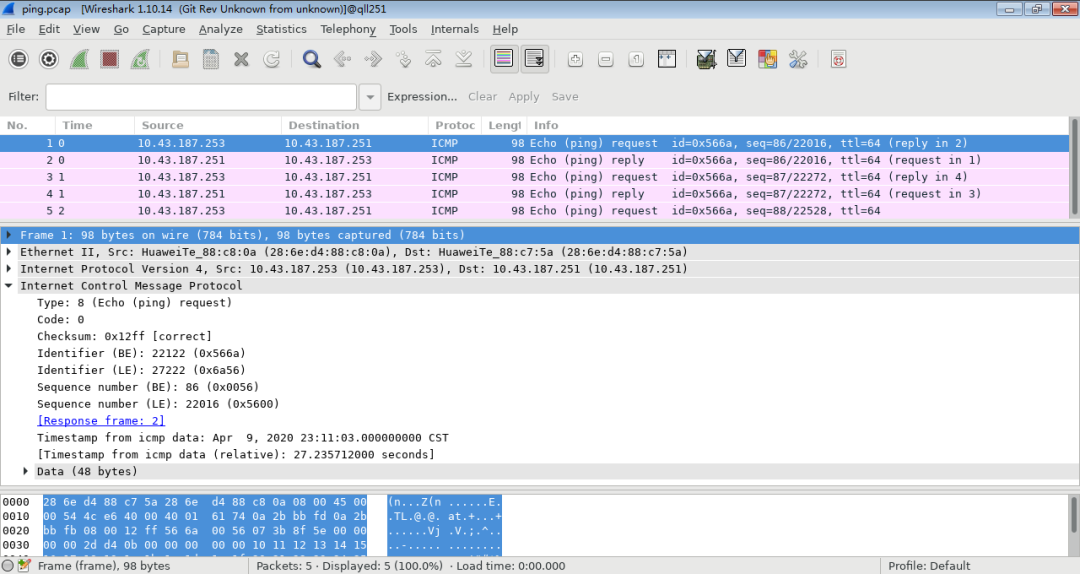Close this capture file (X icon)
Screen dimensions: 1080x574
[x=241, y=59]
